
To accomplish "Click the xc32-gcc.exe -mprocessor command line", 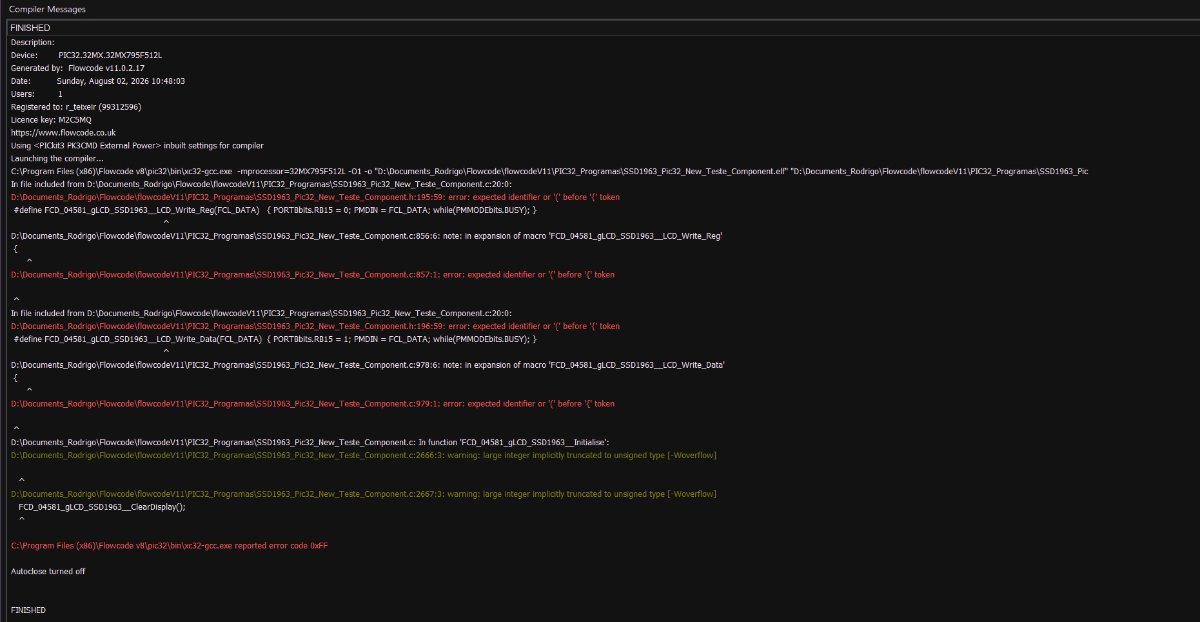I will point(549,171).
